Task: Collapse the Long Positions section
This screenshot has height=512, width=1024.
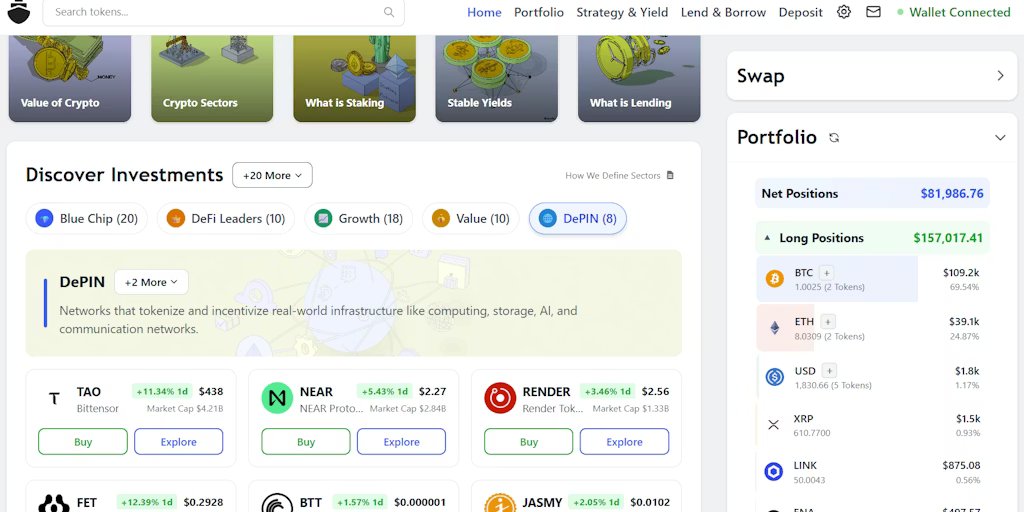Action: click(767, 238)
